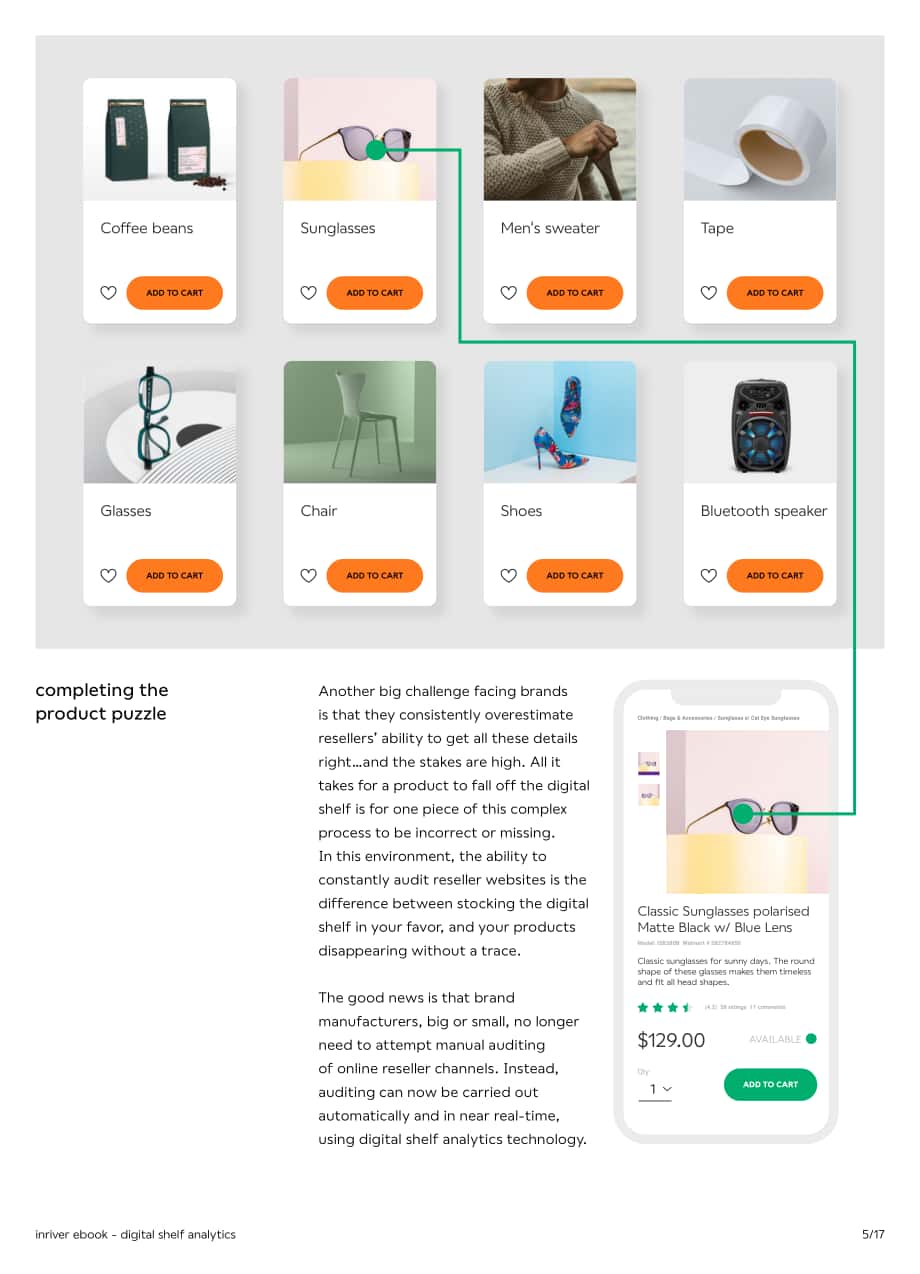Image resolution: width=920 pixels, height=1274 pixels.
Task: Like the Men's sweater with heart icon
Action: point(508,293)
